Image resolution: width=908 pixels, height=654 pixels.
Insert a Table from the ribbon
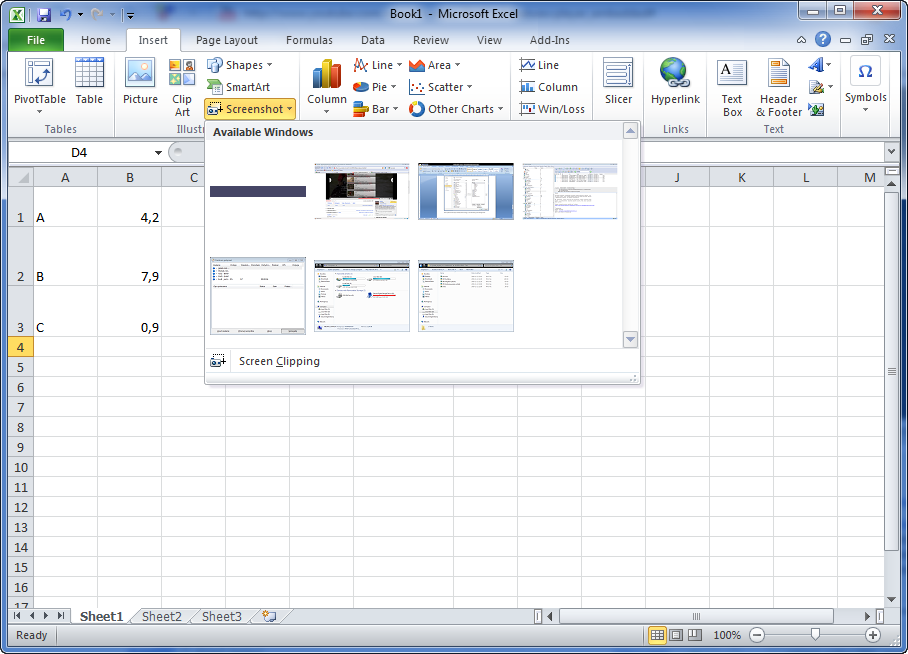tap(89, 82)
